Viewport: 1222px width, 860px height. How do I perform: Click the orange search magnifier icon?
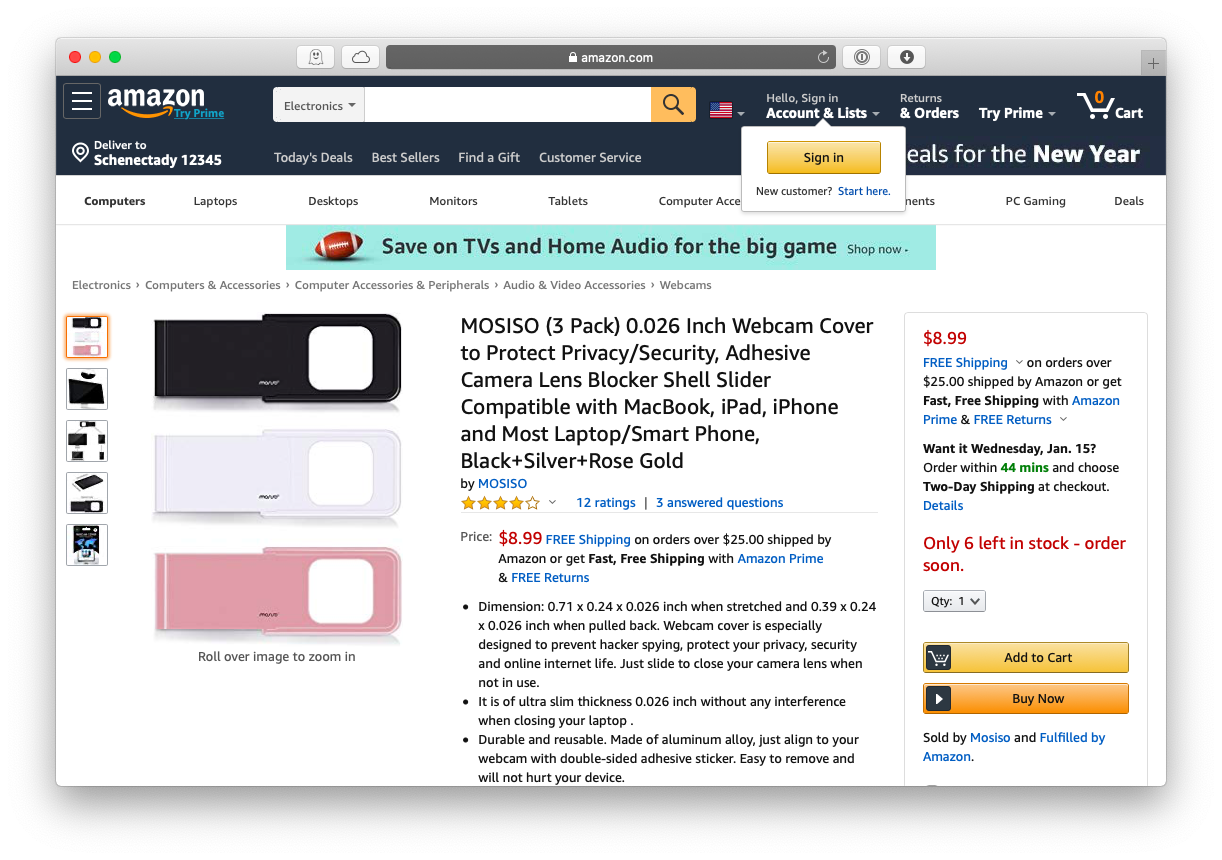tap(673, 104)
